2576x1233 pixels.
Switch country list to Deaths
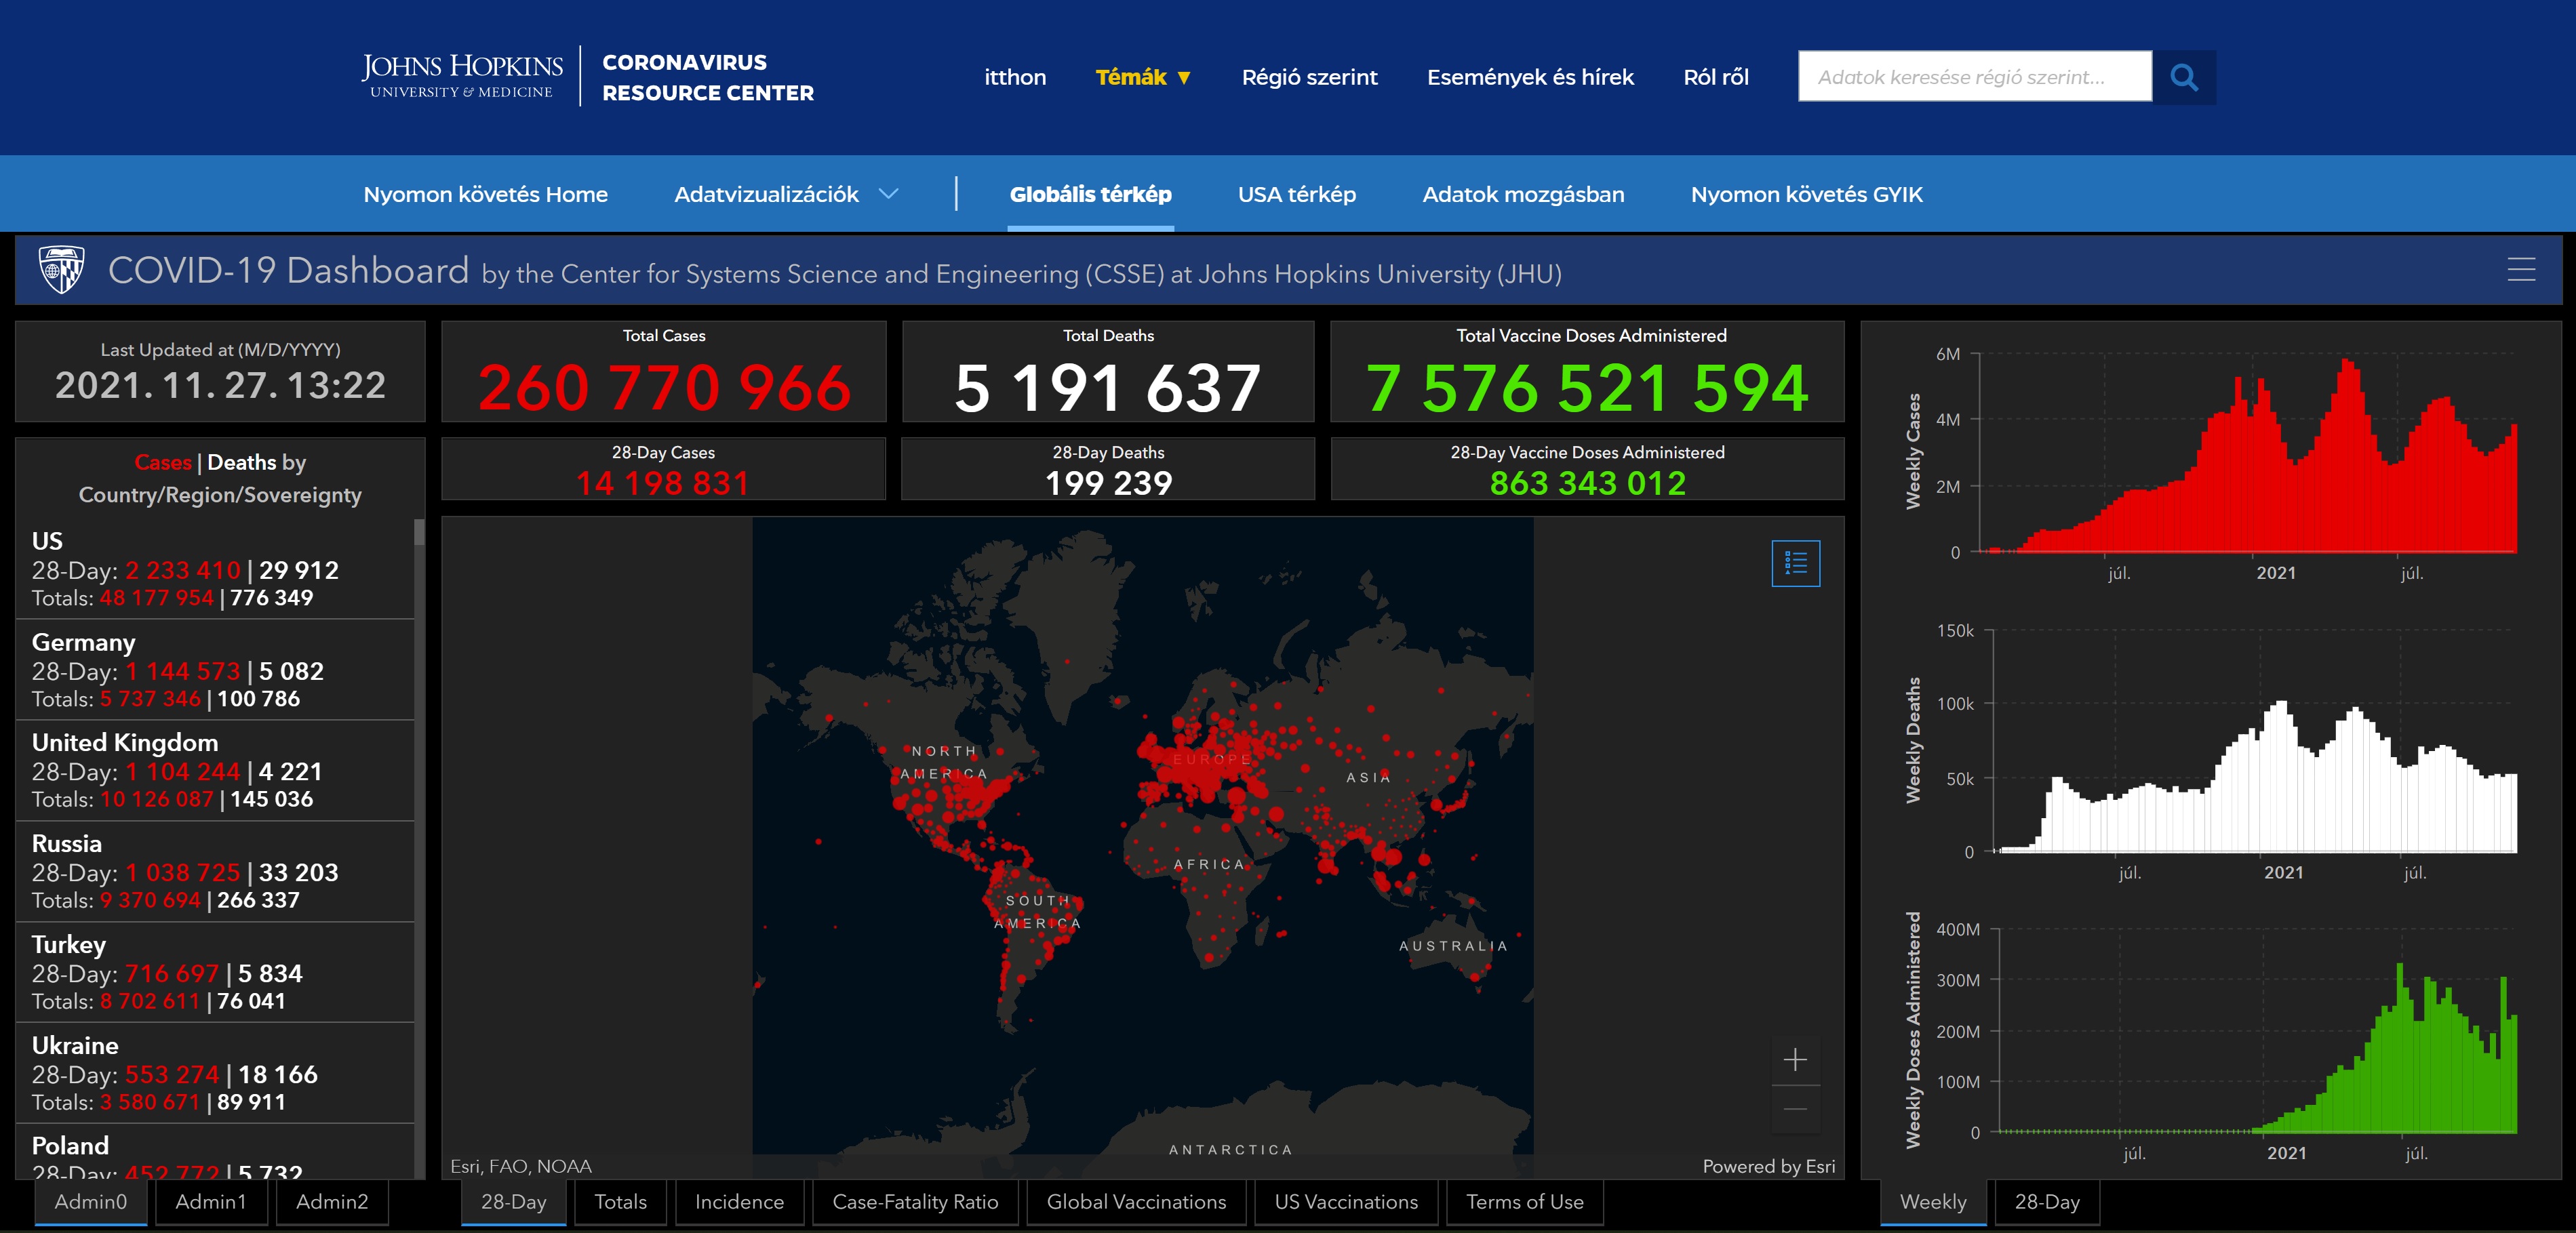pyautogui.click(x=241, y=462)
